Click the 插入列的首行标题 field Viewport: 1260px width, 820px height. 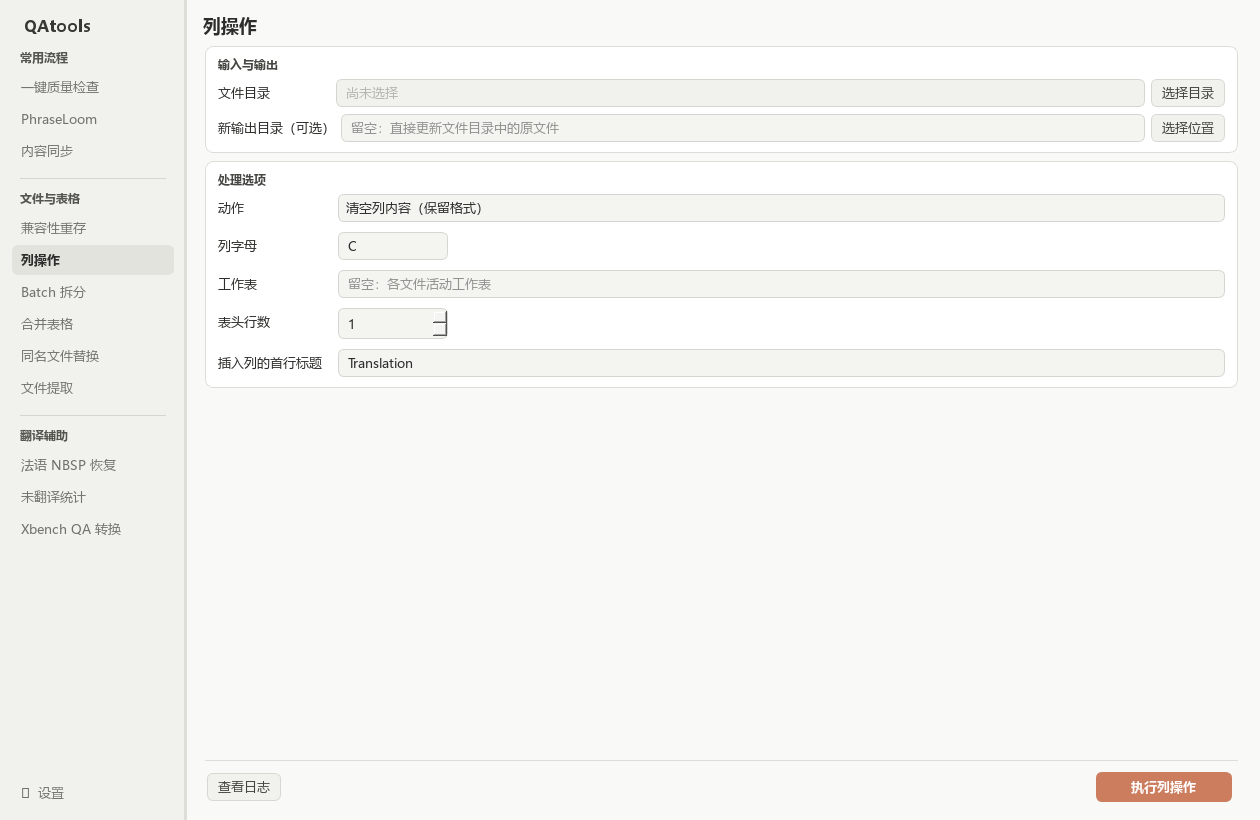coord(781,363)
